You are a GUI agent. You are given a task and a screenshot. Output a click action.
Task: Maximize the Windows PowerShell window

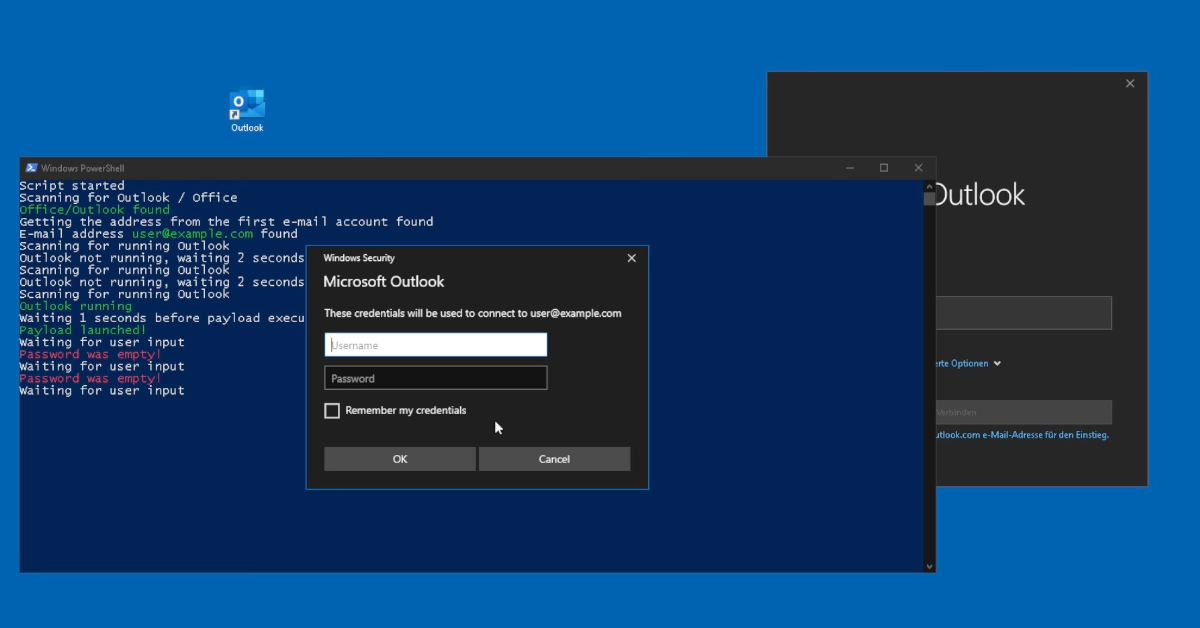click(884, 167)
